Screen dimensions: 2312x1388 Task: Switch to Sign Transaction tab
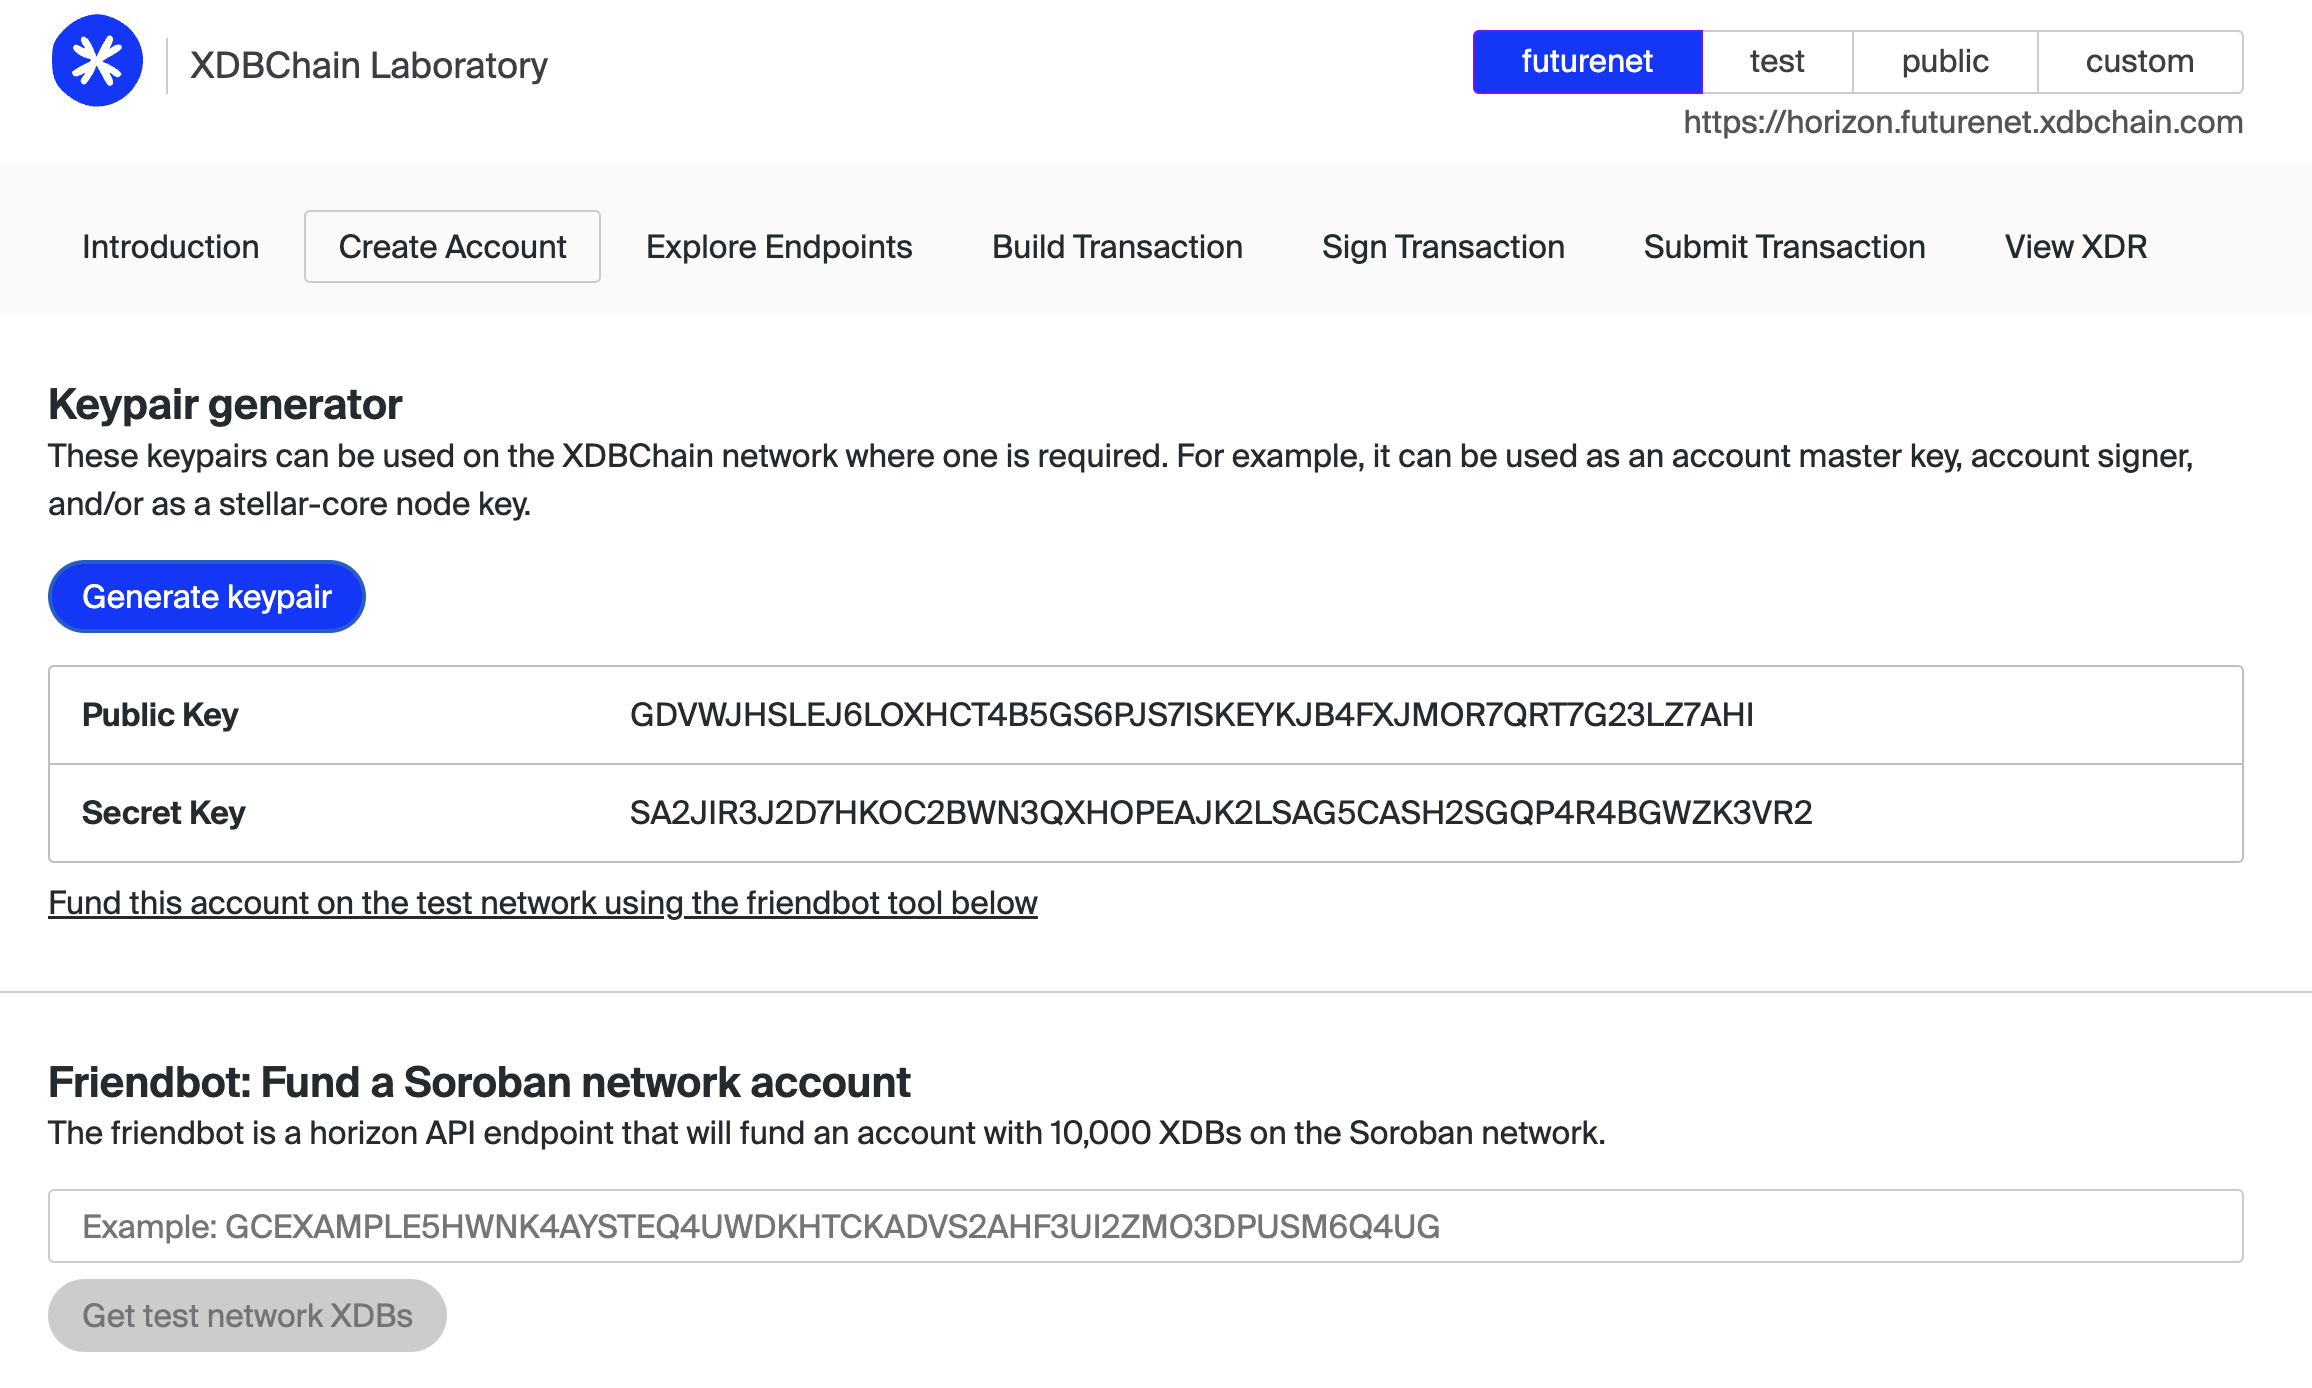click(1443, 247)
